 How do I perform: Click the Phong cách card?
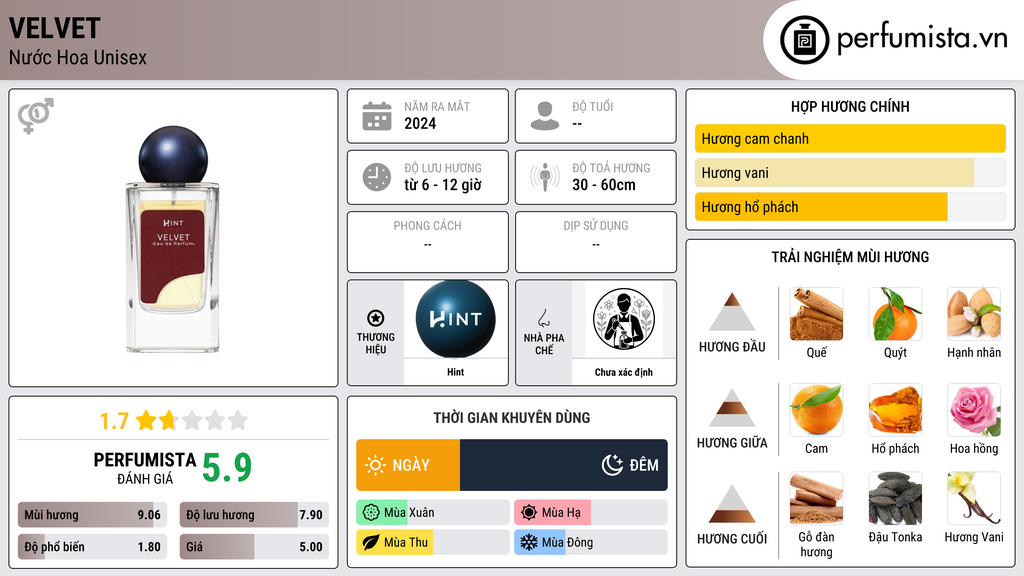[428, 242]
